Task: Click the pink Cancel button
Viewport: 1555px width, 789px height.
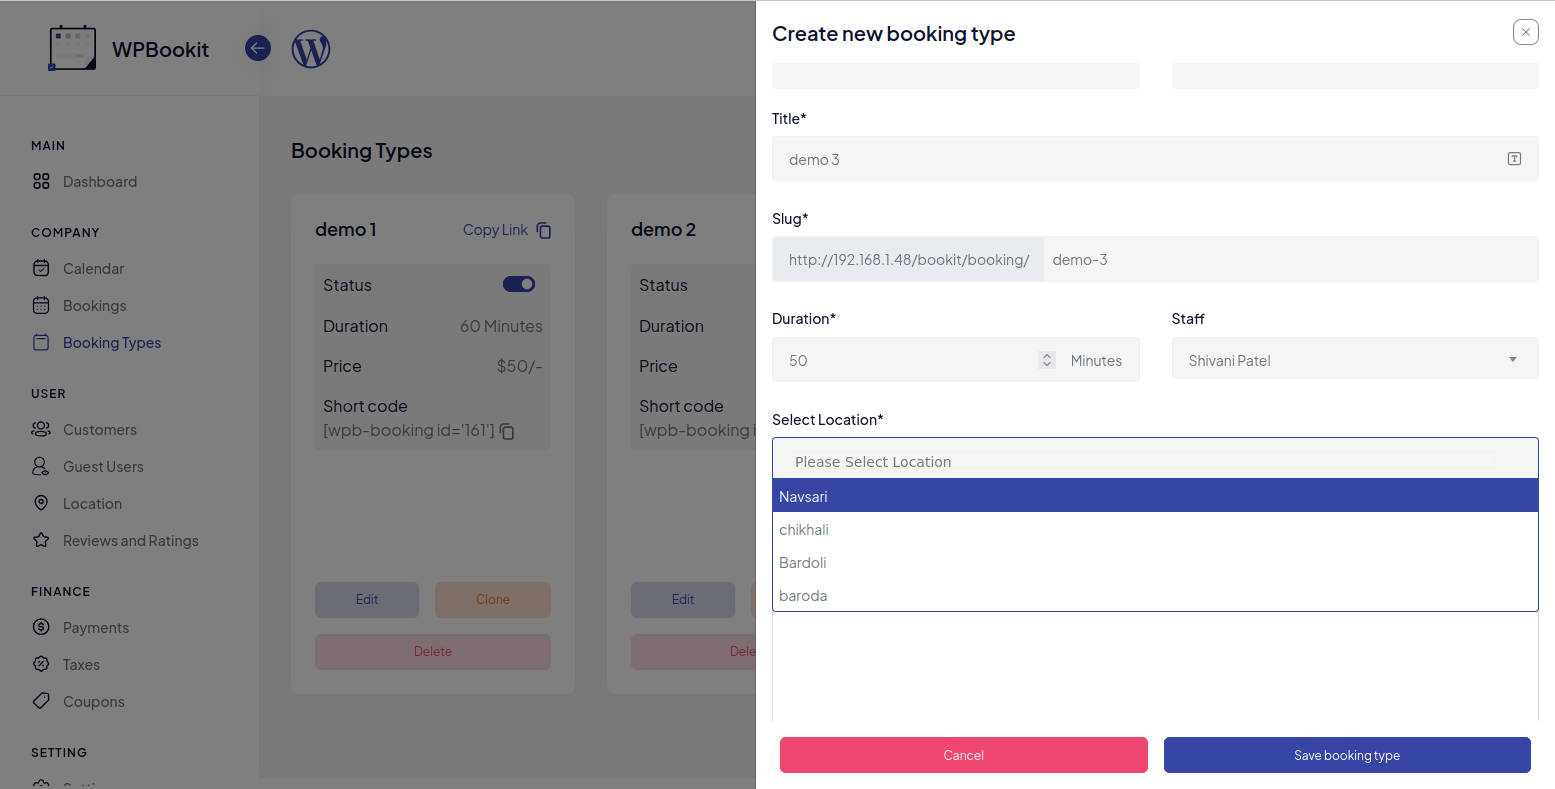Action: click(963, 755)
